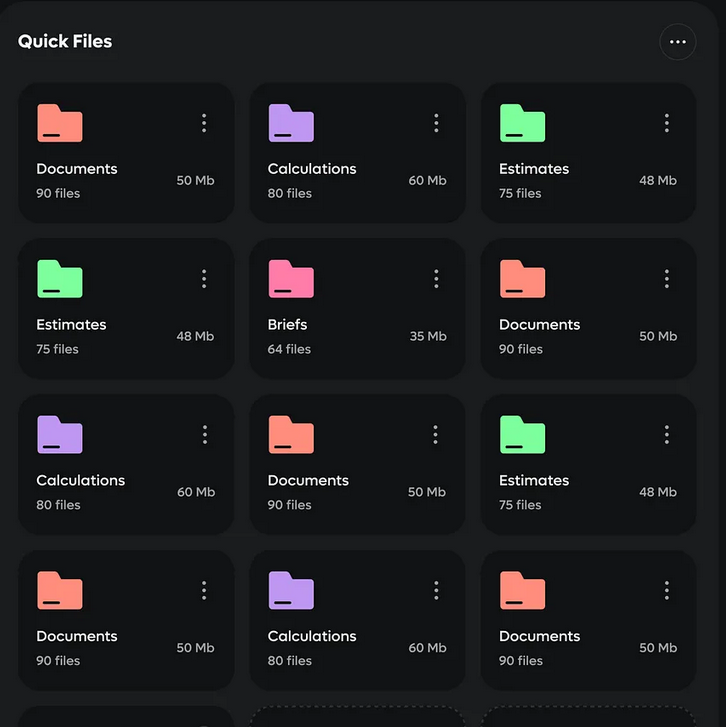Open the third-row Documents card's three-dot menu
This screenshot has height=727, width=726.
pyautogui.click(x=435, y=434)
